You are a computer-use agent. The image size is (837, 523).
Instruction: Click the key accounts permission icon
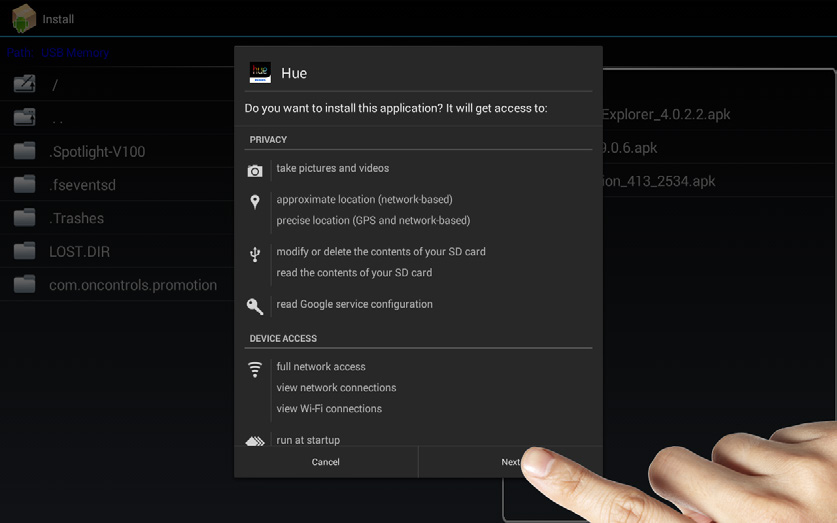(x=255, y=306)
